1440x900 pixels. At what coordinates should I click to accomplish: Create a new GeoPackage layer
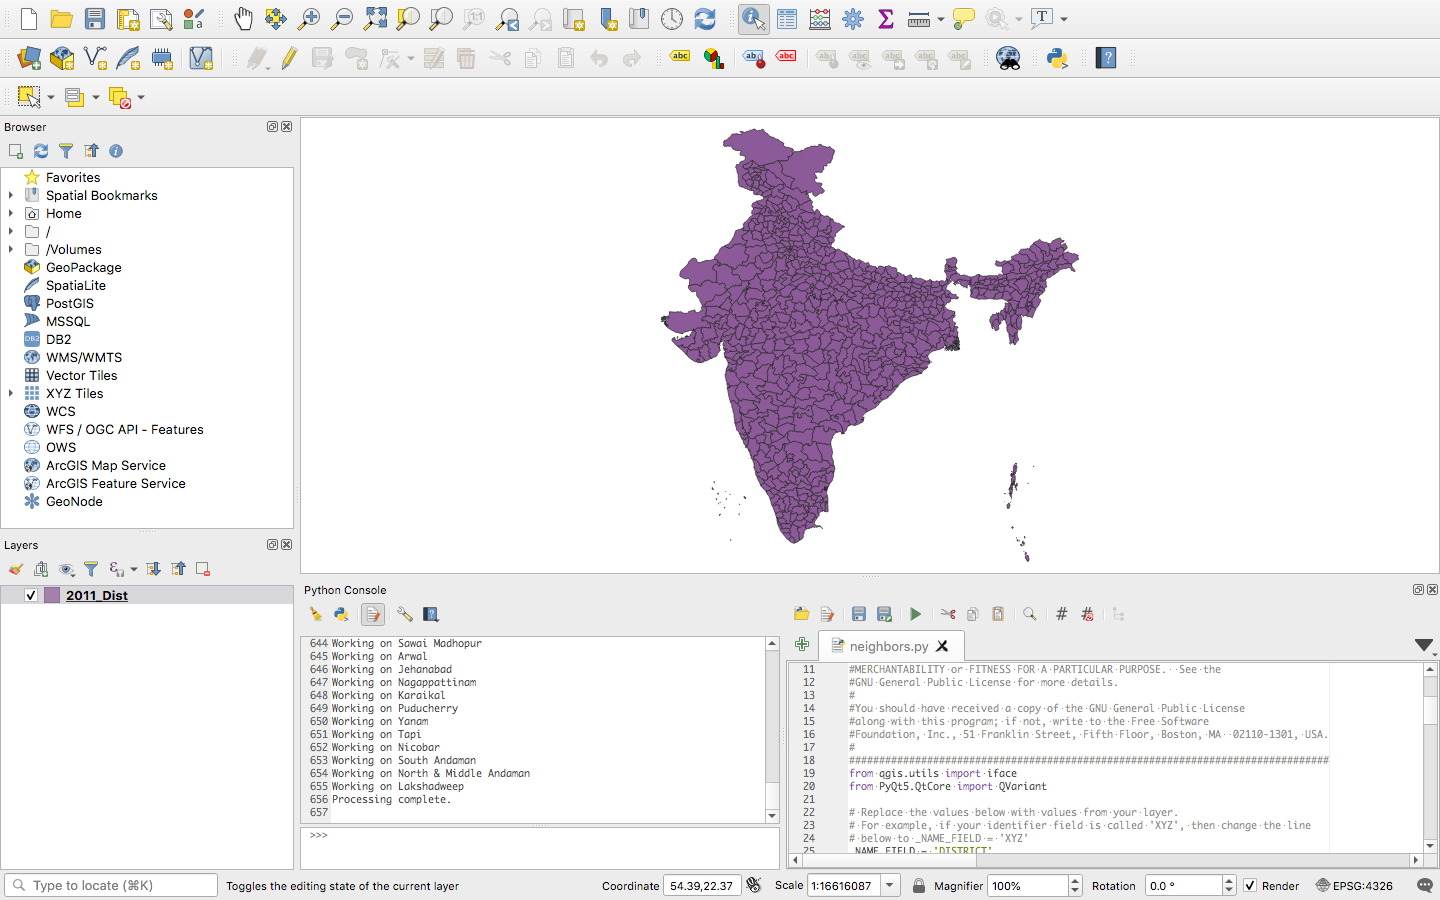(62, 58)
